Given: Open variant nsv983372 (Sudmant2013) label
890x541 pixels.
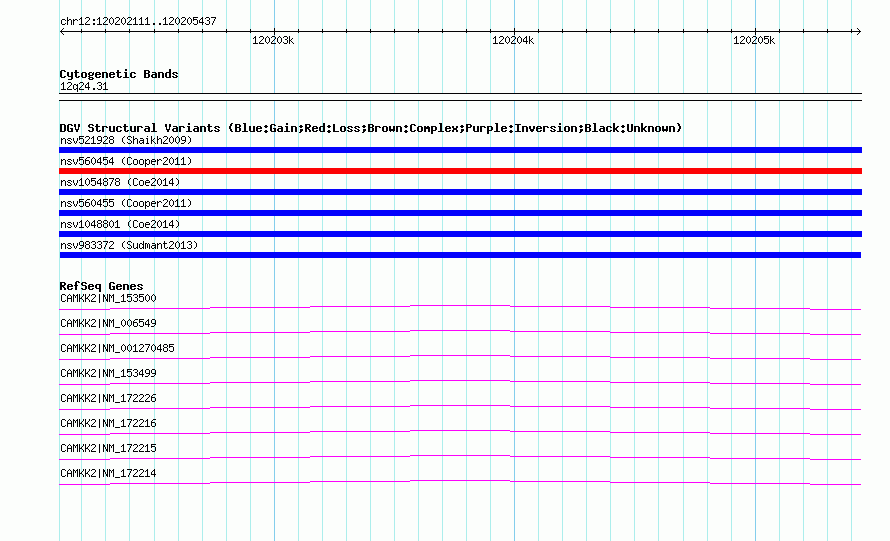Looking at the screenshot, I should click(x=129, y=245).
